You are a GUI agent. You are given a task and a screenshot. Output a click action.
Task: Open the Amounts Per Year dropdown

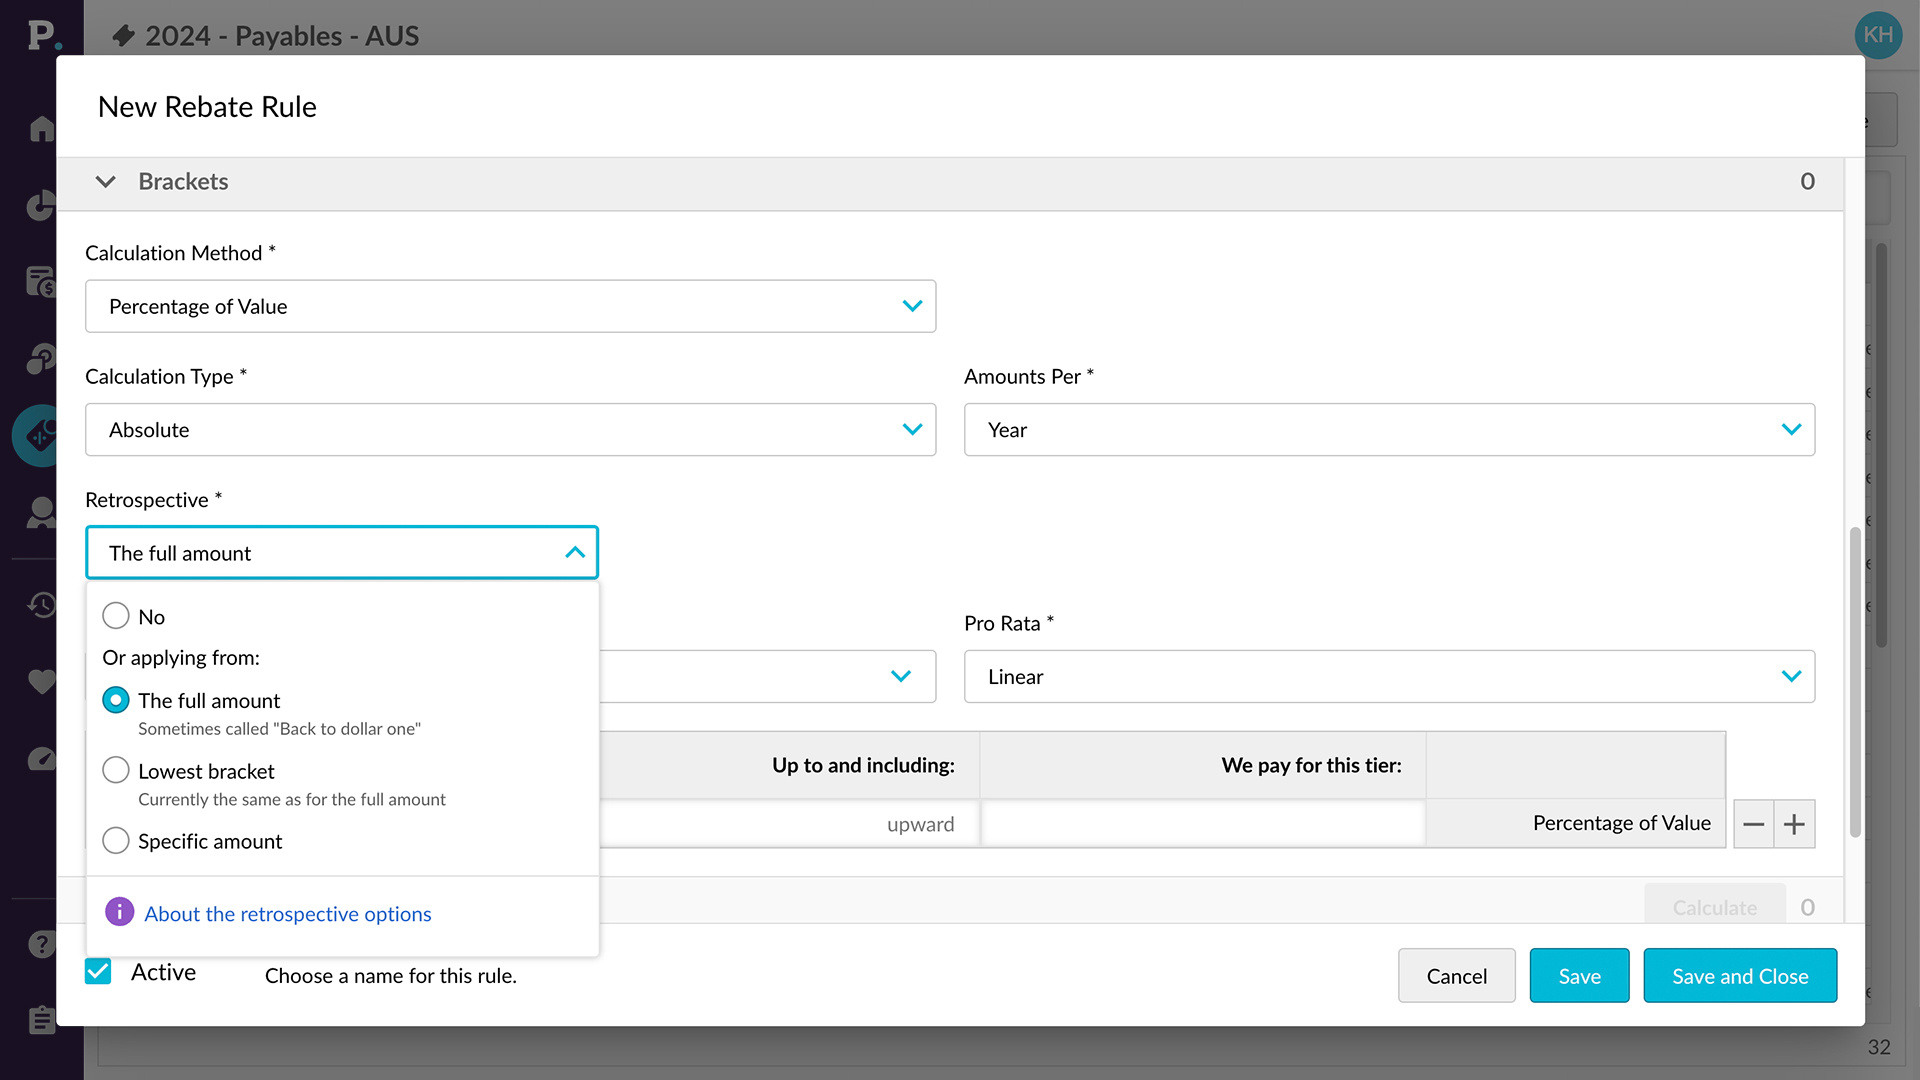pyautogui.click(x=1388, y=430)
